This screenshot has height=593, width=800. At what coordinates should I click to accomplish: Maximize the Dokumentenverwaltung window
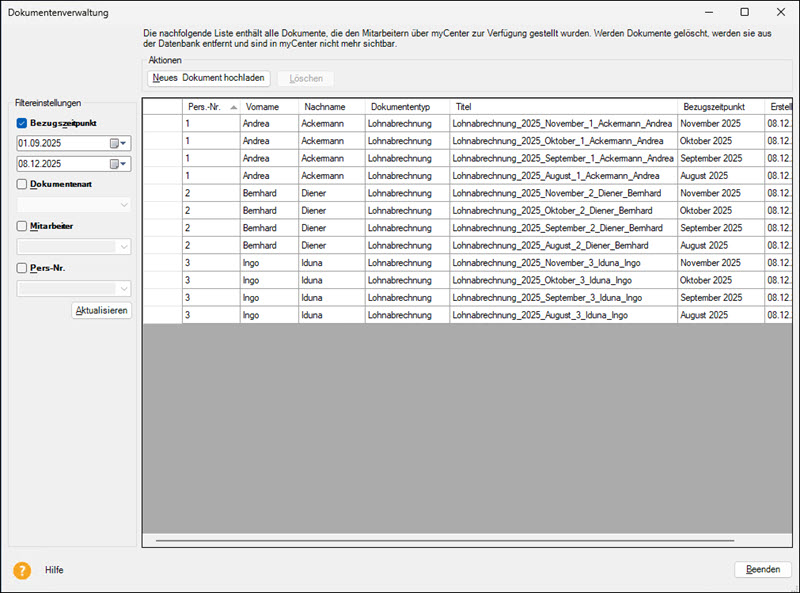click(745, 12)
